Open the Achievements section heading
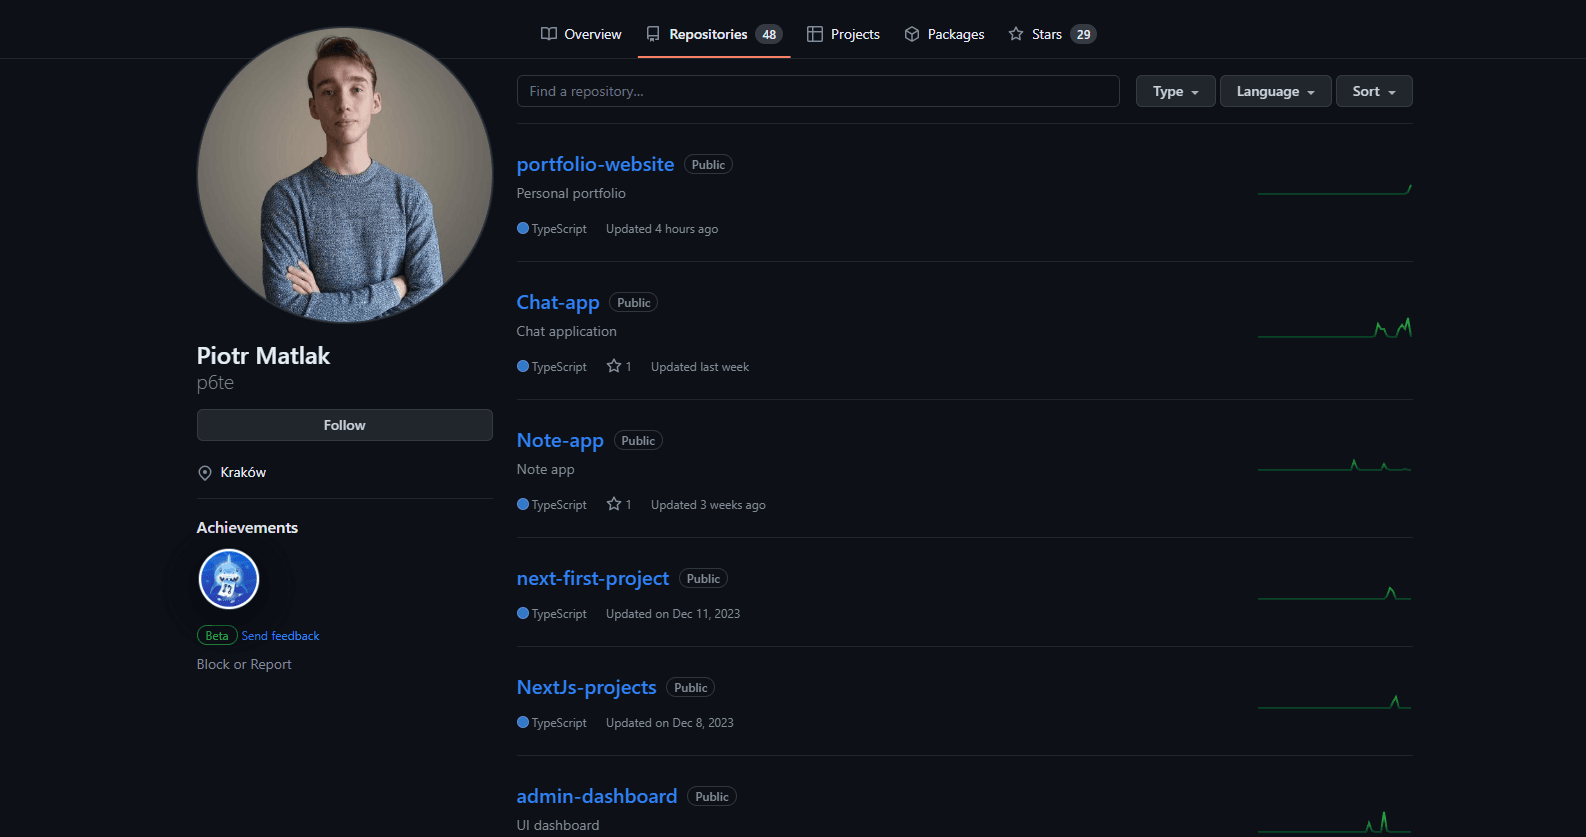The height and width of the screenshot is (837, 1586). click(x=247, y=527)
